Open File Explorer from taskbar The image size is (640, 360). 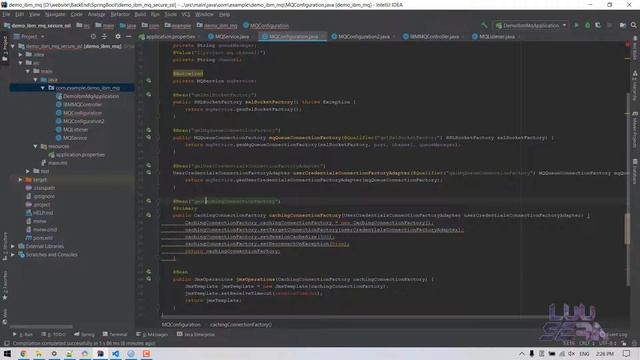38,353
